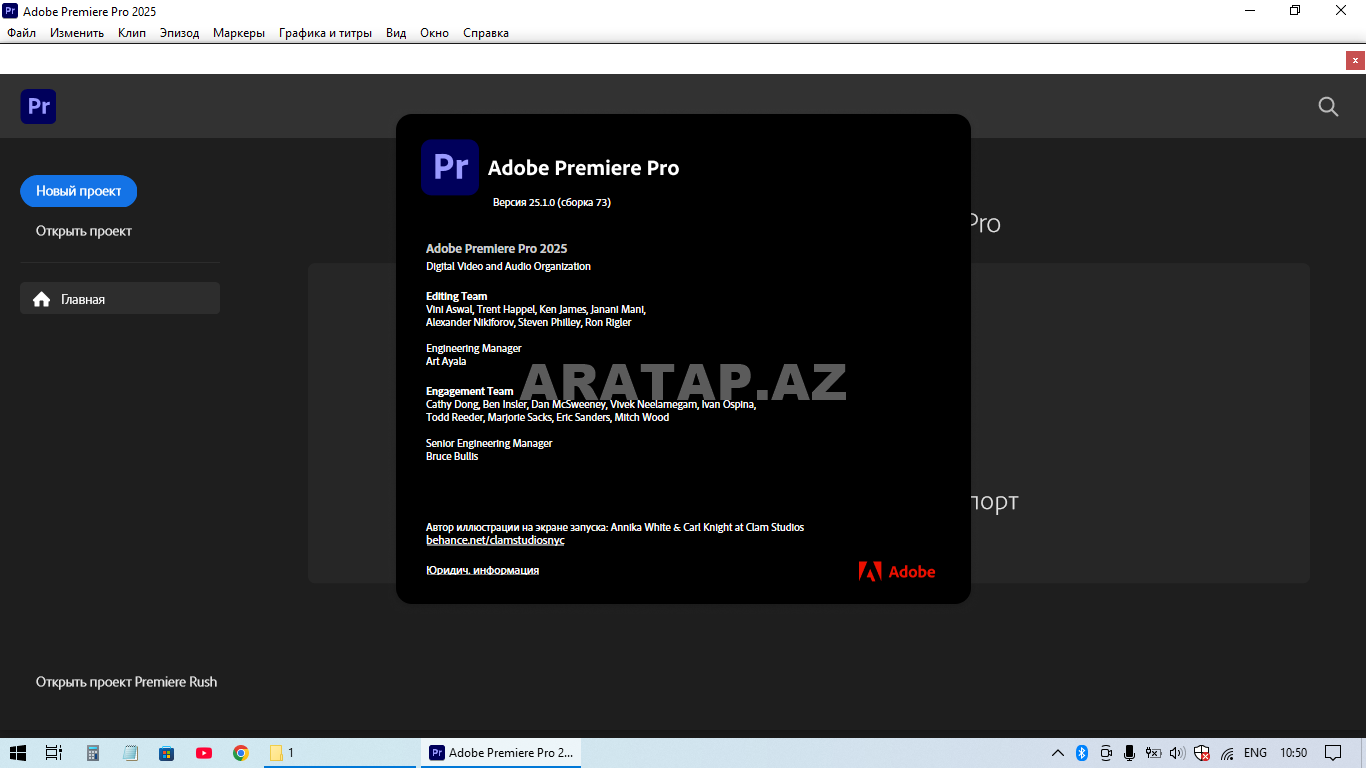Open the 10:50 clock on taskbar
The image size is (1366, 768).
tap(1293, 753)
